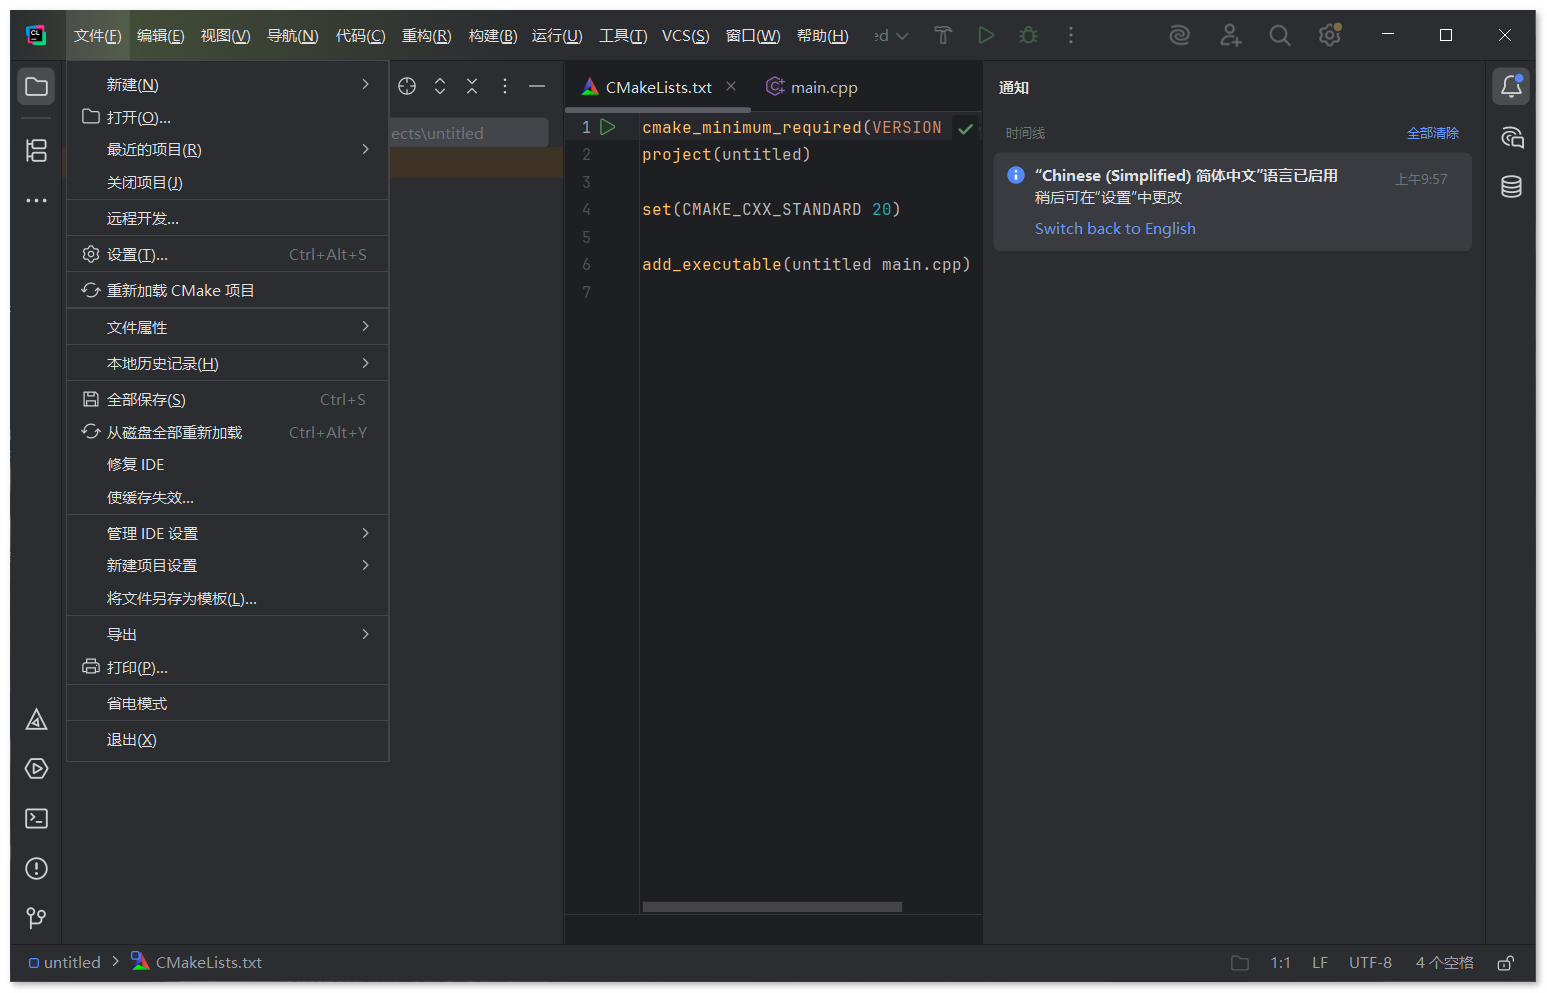This screenshot has width=1547, height=993.
Task: Start debugging with the bug icon
Action: coord(1028,36)
